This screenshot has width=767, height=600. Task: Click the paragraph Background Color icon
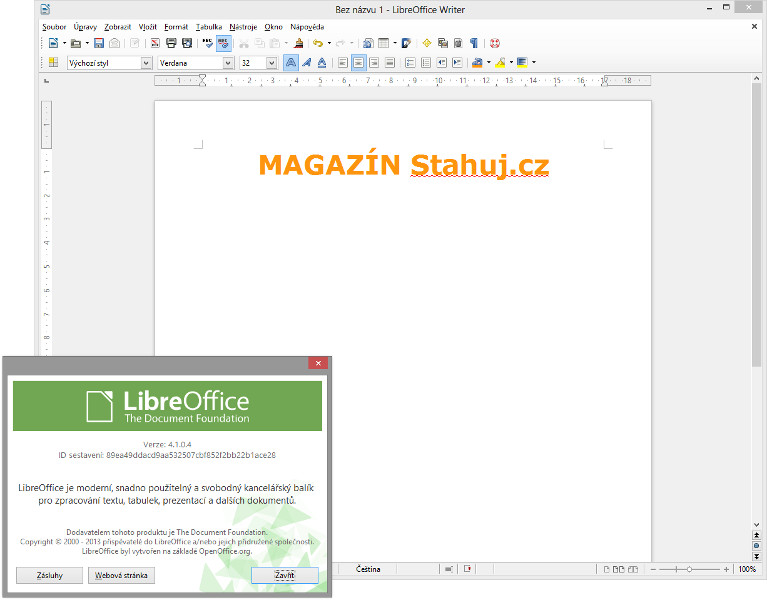click(x=522, y=63)
